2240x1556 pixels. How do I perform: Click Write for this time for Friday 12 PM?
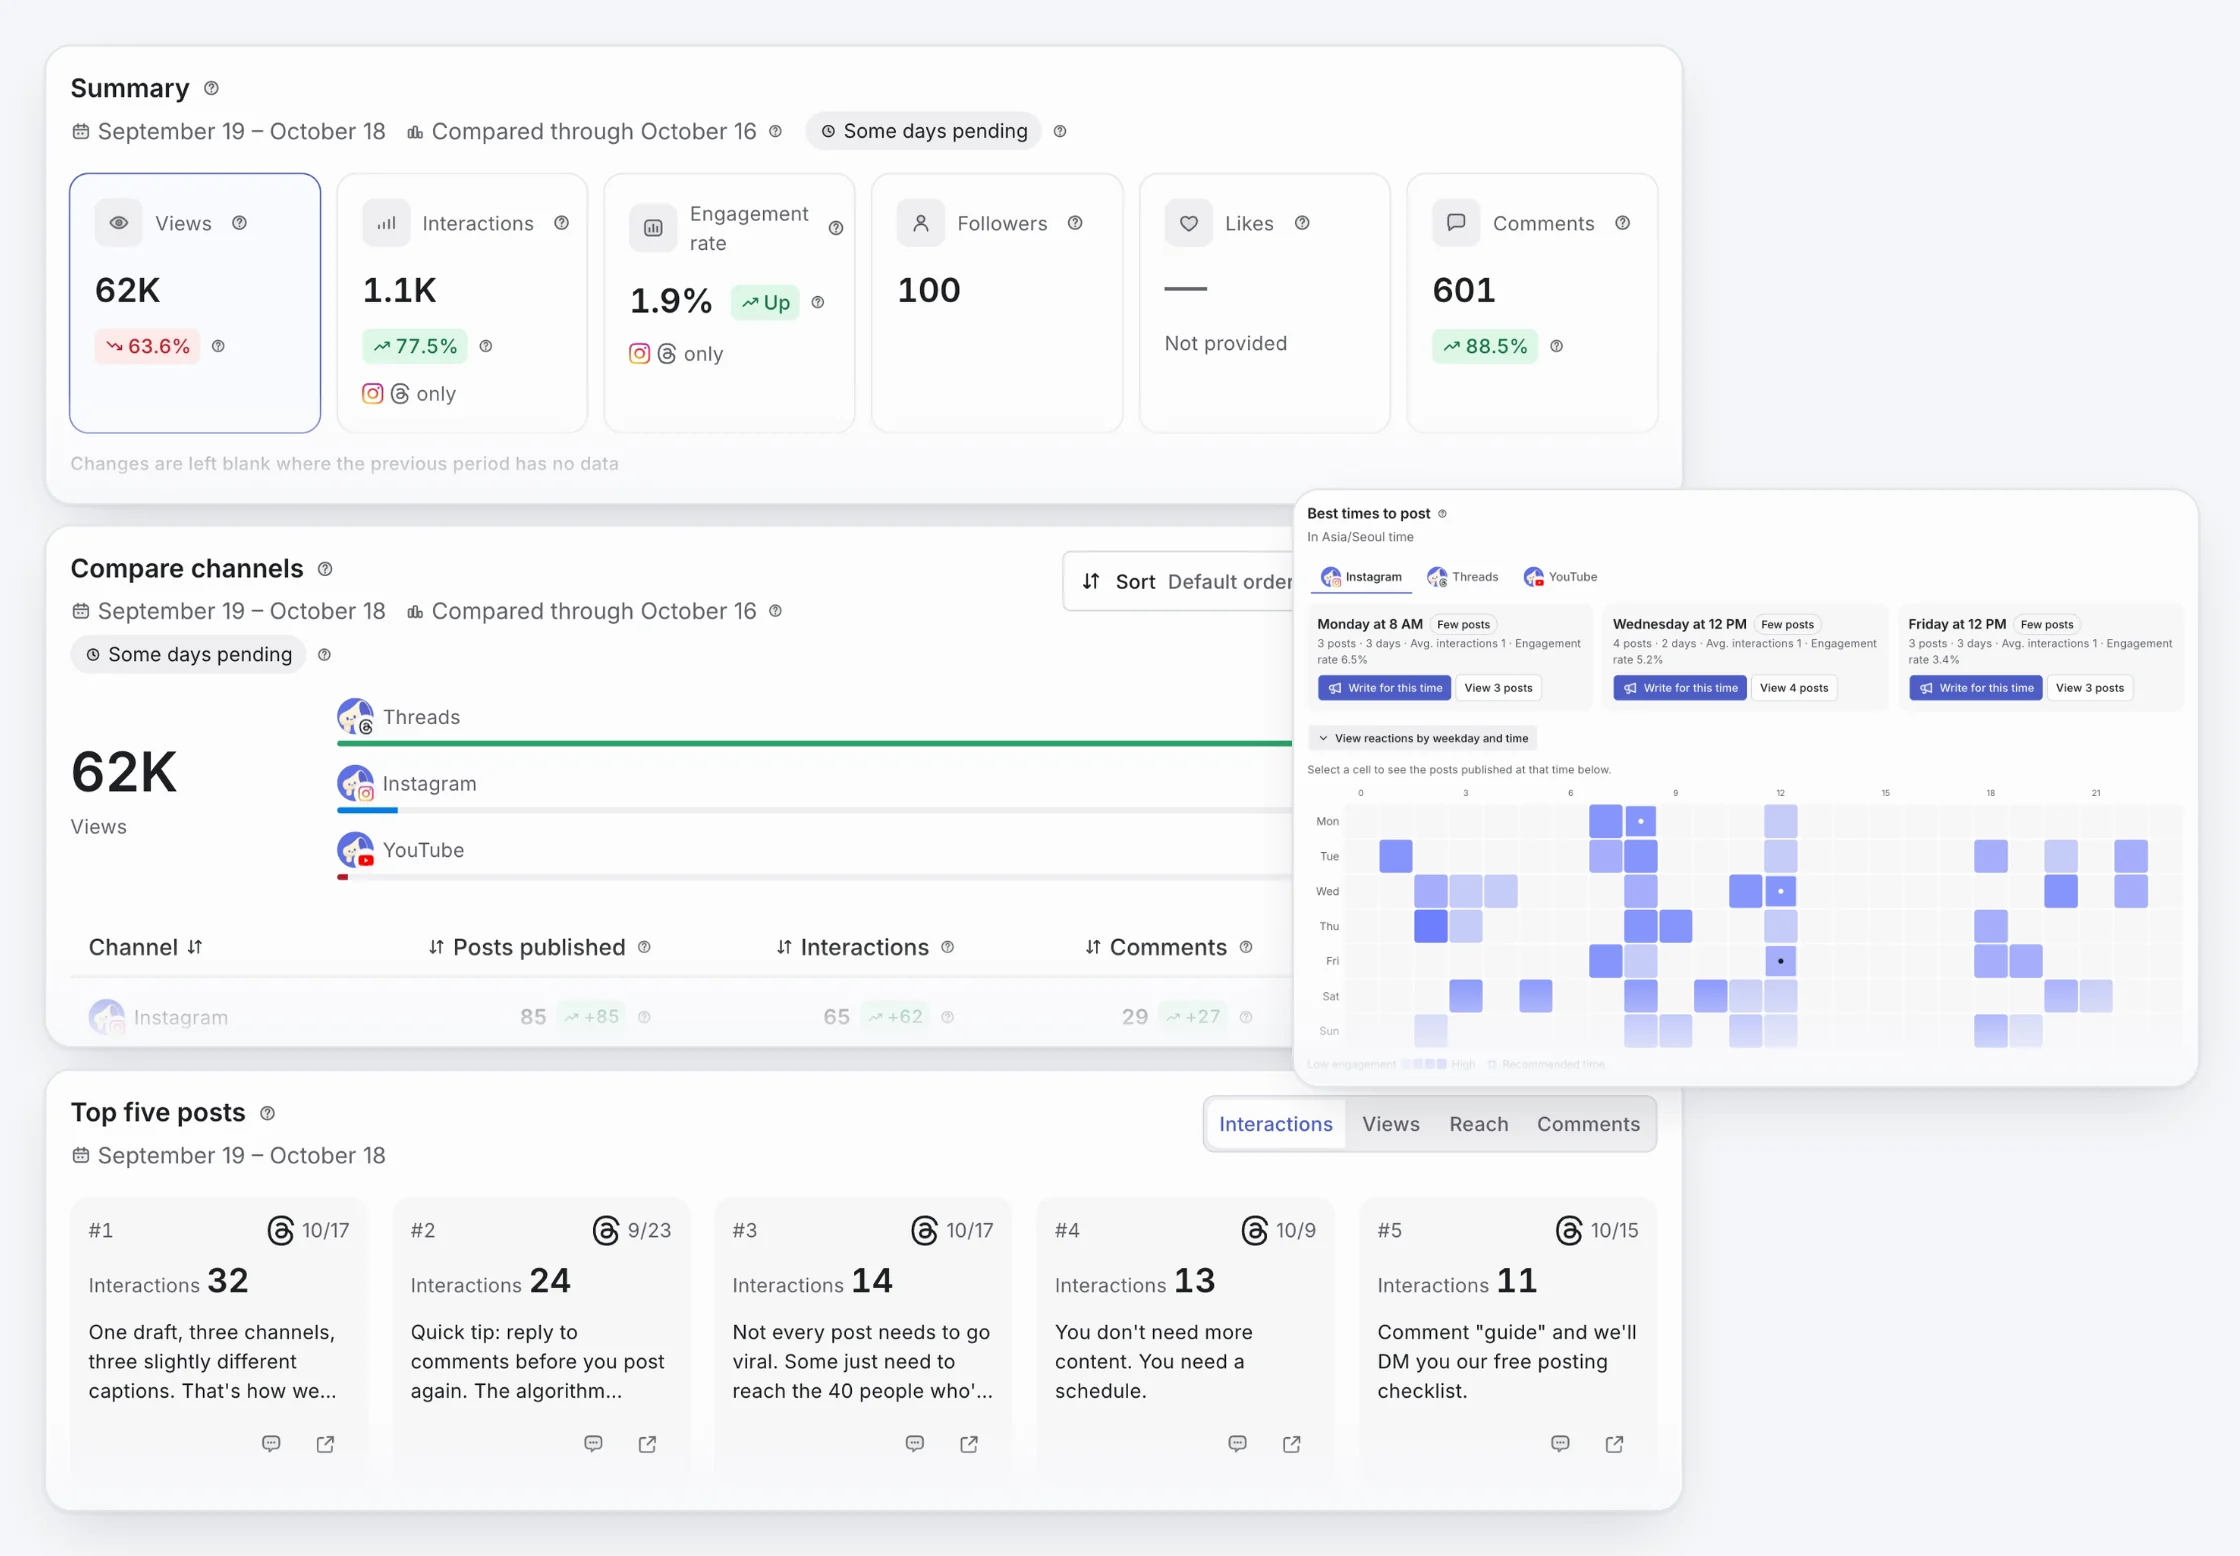coord(1976,688)
